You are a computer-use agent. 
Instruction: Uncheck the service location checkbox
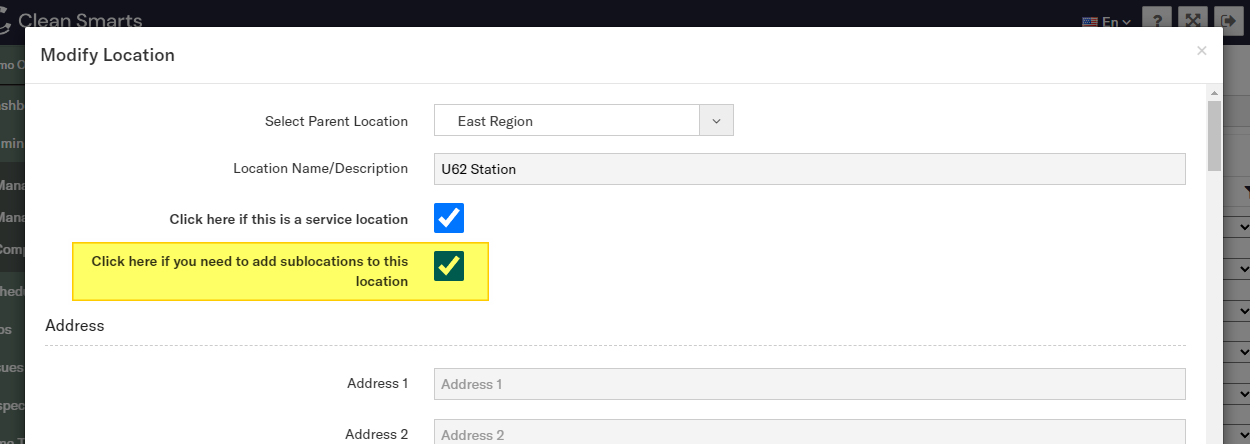tap(449, 218)
